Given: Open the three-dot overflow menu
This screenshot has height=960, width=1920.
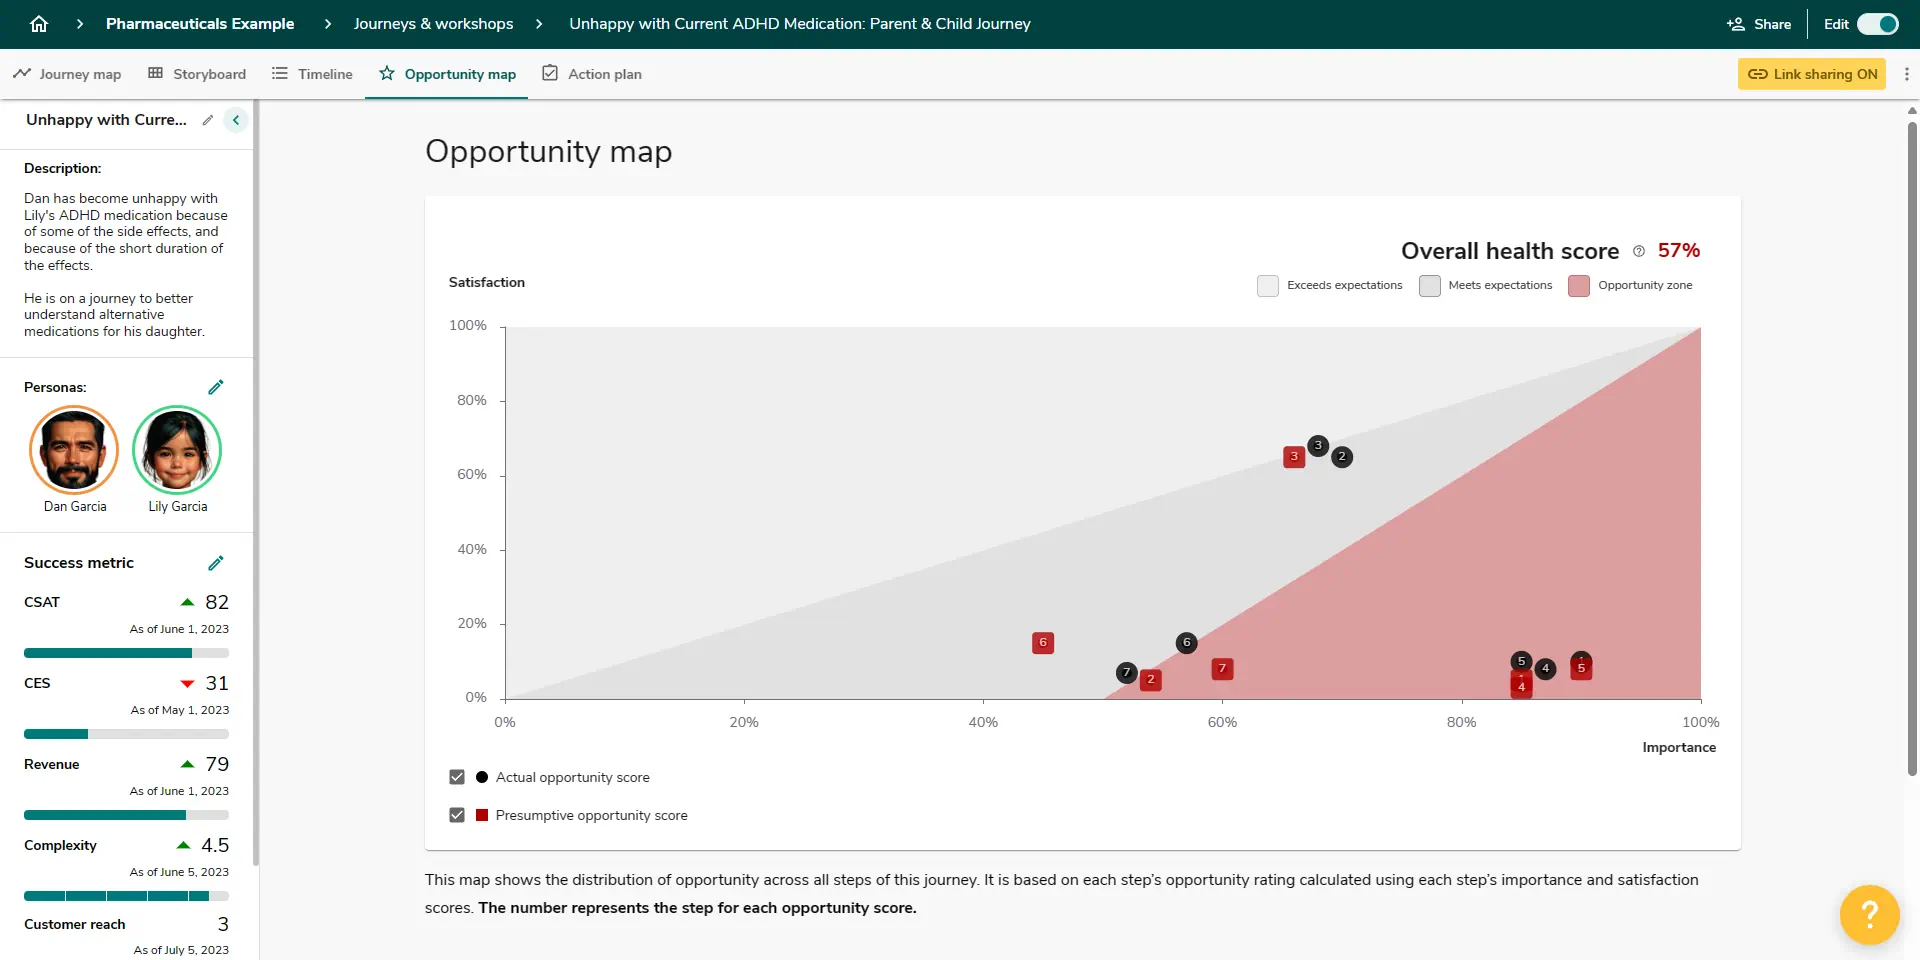Looking at the screenshot, I should (x=1907, y=73).
